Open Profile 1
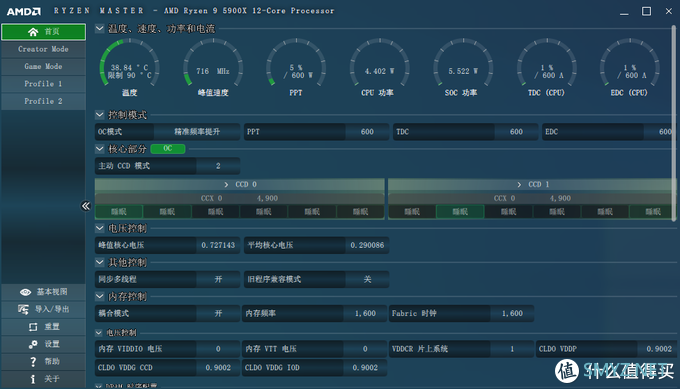 click(43, 84)
